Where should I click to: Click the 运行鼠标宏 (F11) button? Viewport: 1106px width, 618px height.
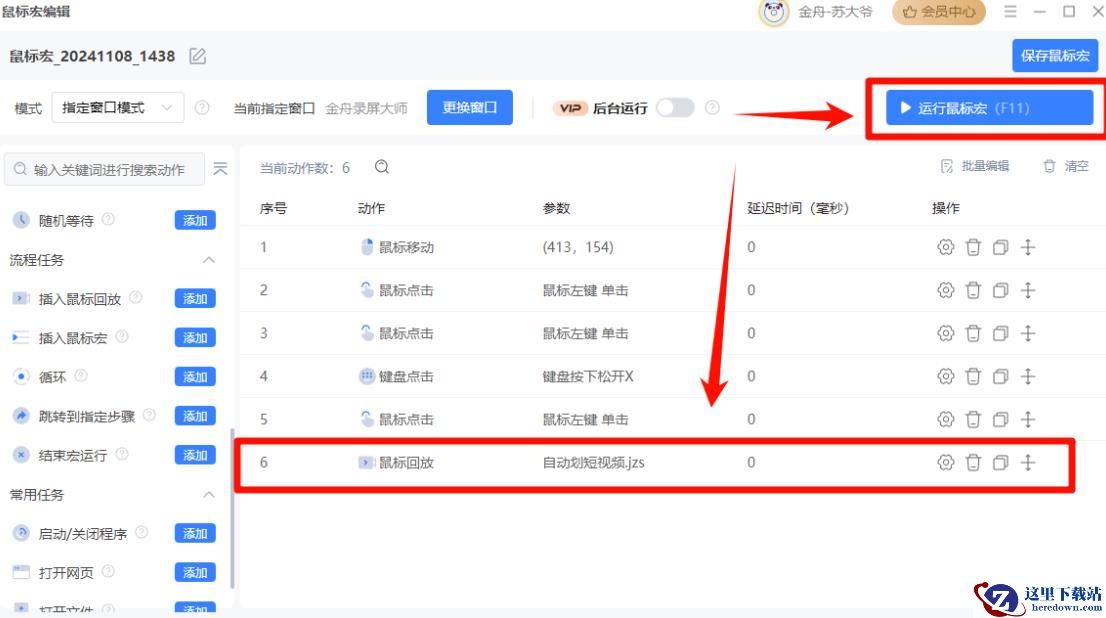coord(989,108)
